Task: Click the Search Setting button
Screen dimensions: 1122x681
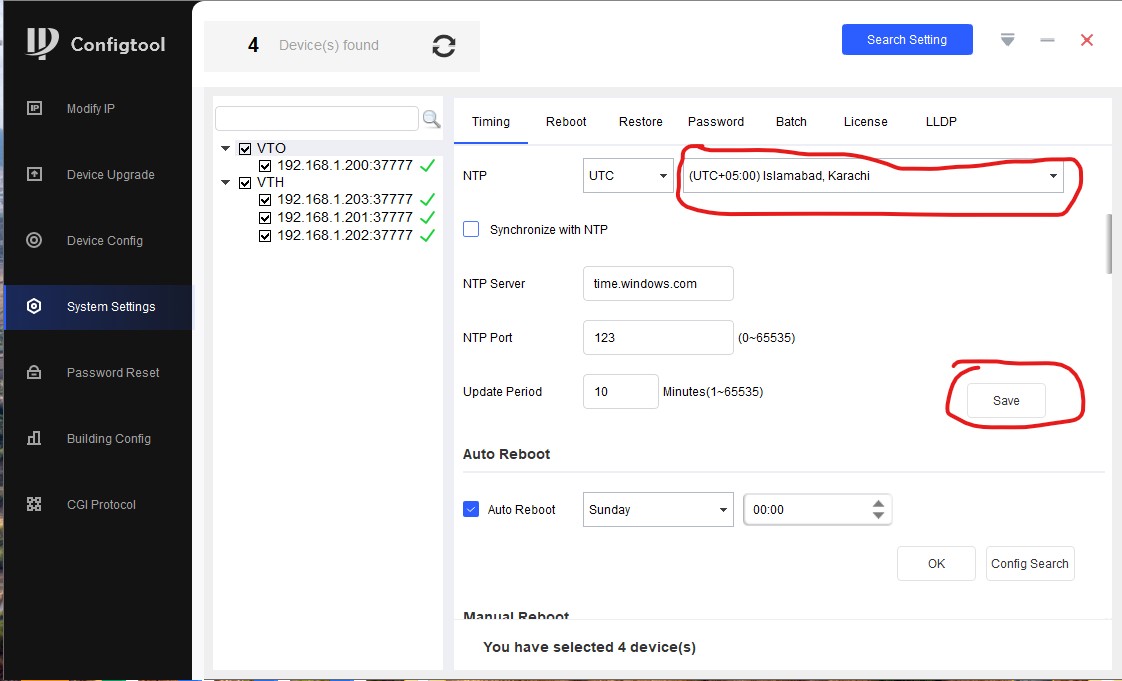Action: 906,40
